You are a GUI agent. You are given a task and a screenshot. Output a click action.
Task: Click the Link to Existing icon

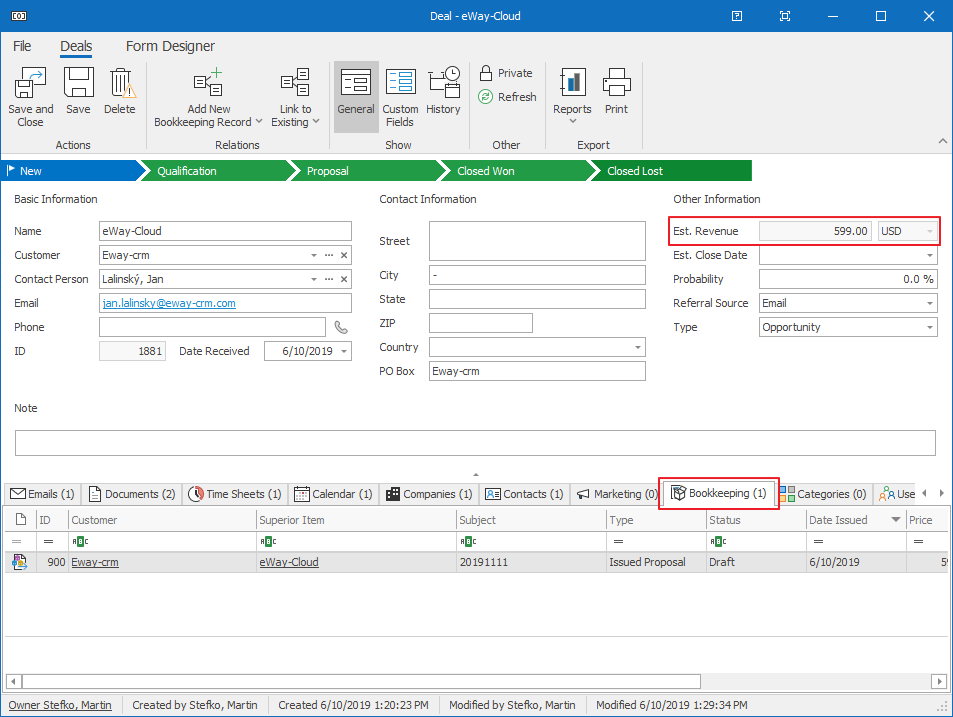coord(295,83)
